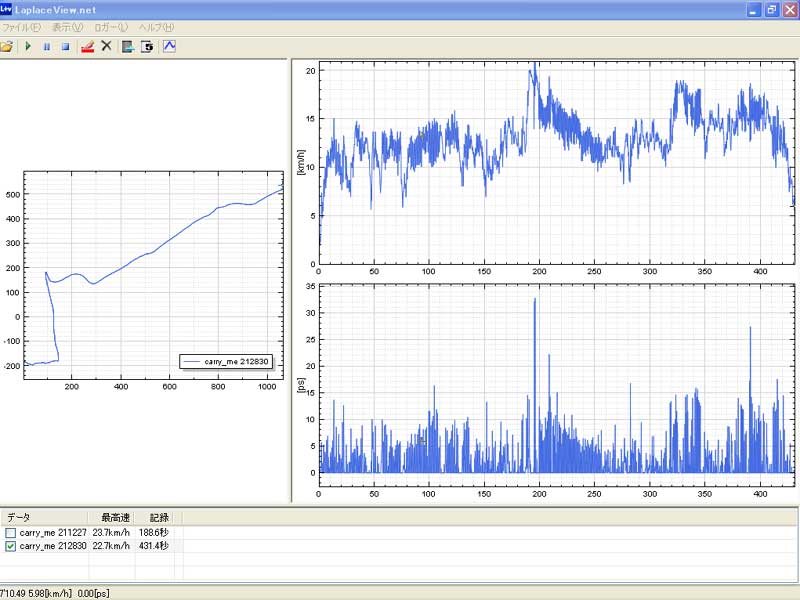Viewport: 800px width, 600px height.
Task: Enable the carry_me 211227 checkbox
Action: point(10,533)
